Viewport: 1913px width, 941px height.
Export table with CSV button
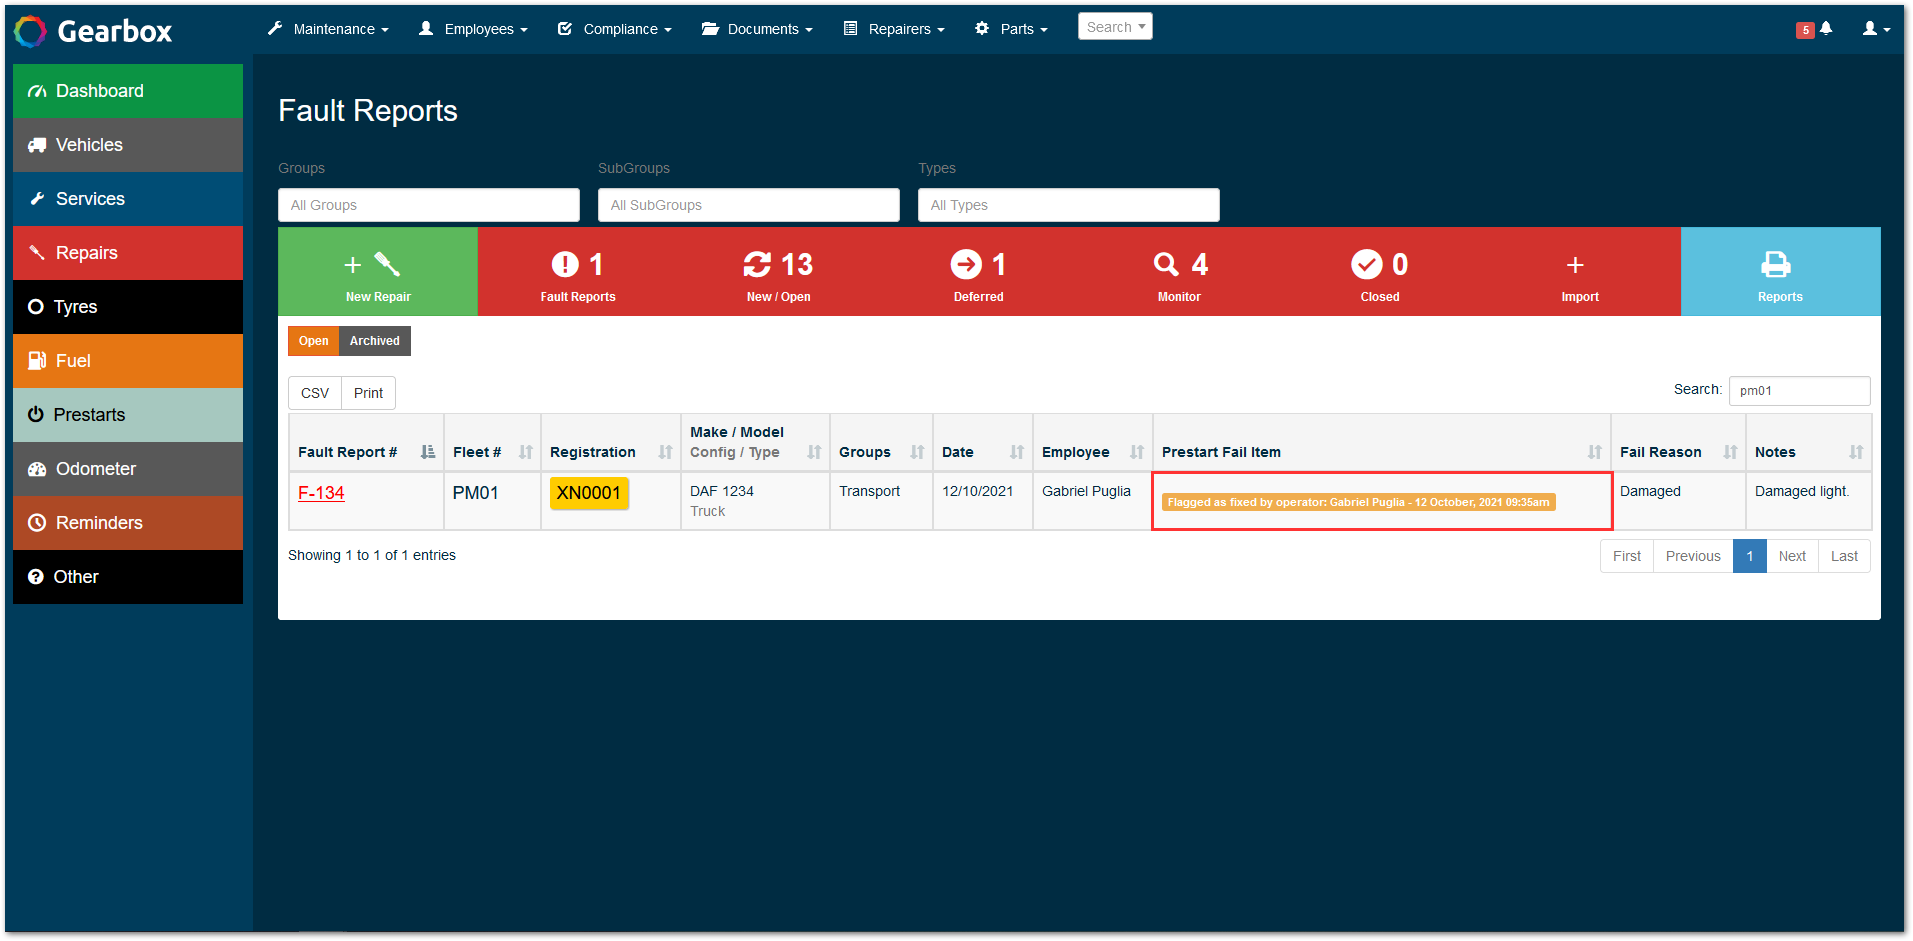pyautogui.click(x=315, y=393)
